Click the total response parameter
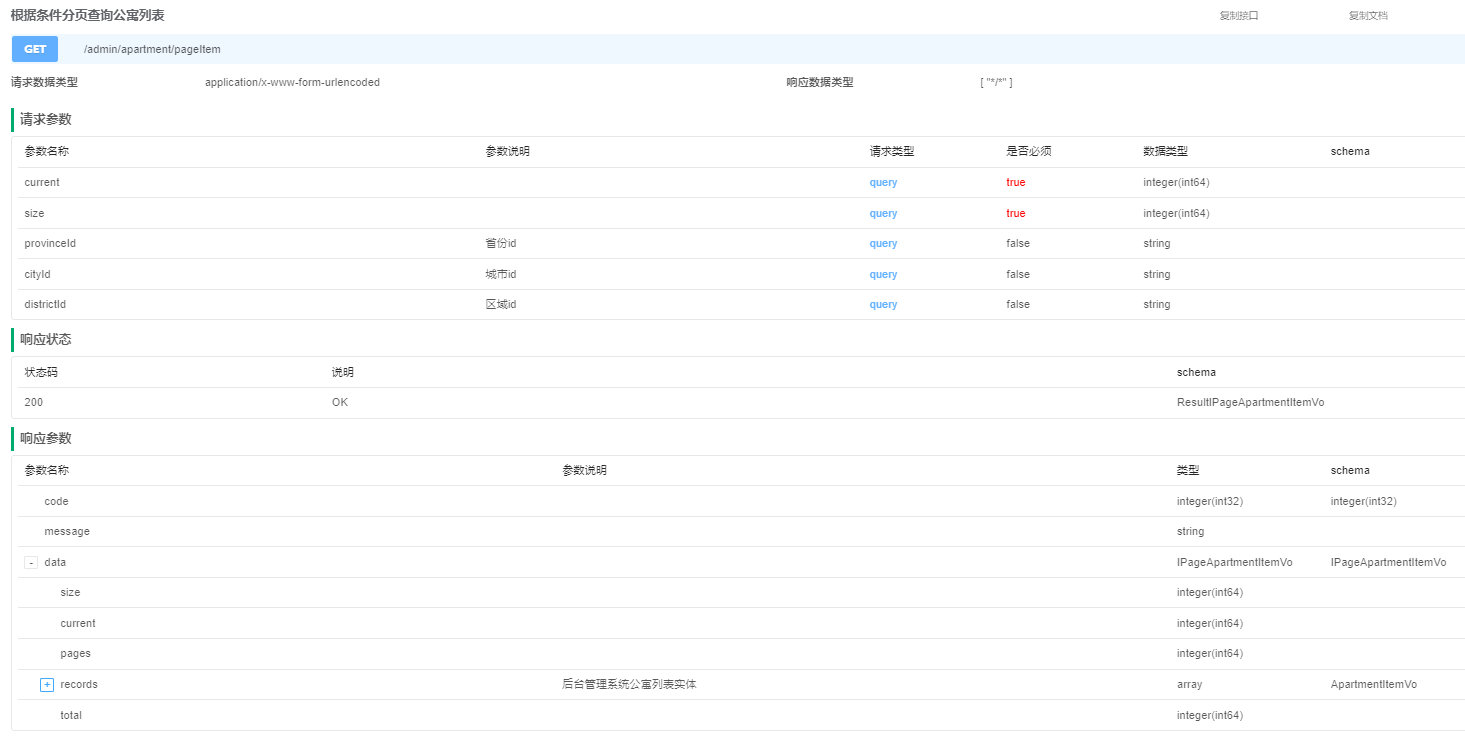Image resolution: width=1465 pixels, height=739 pixels. click(71, 716)
